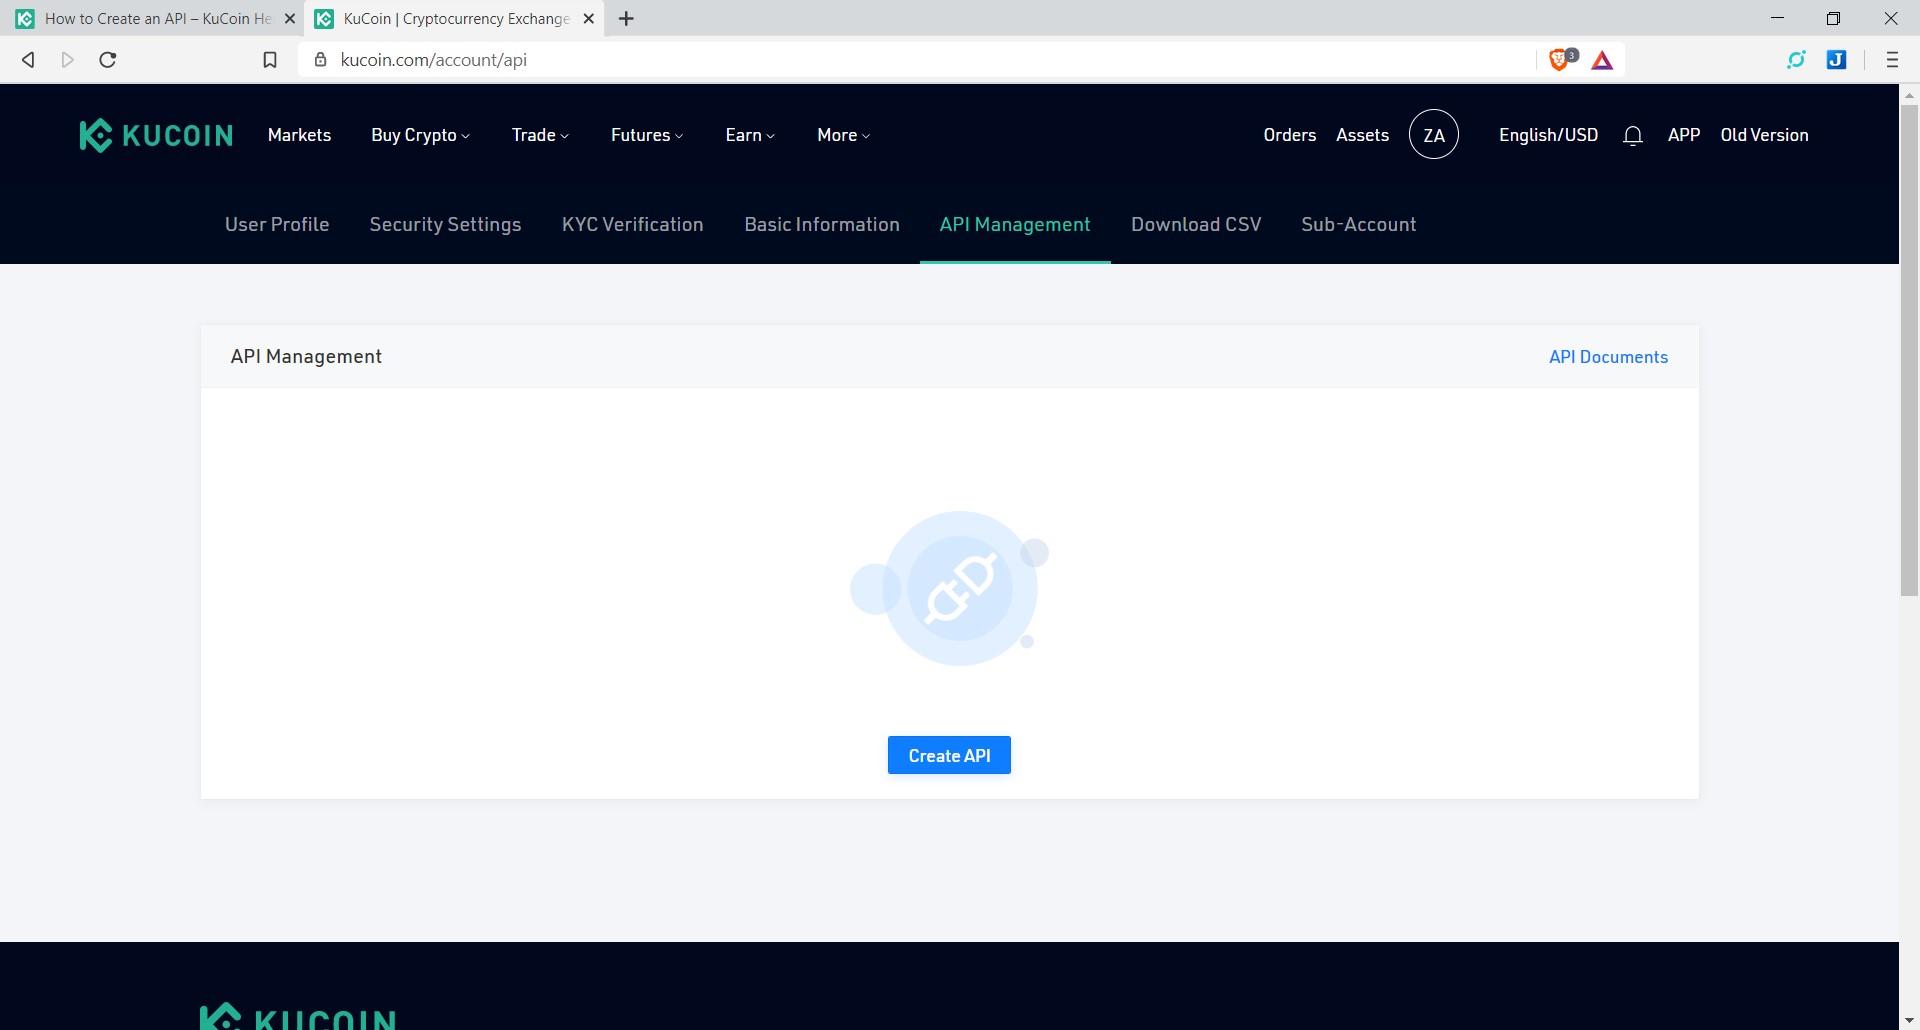View site security lock info
The image size is (1920, 1030).
click(320, 60)
